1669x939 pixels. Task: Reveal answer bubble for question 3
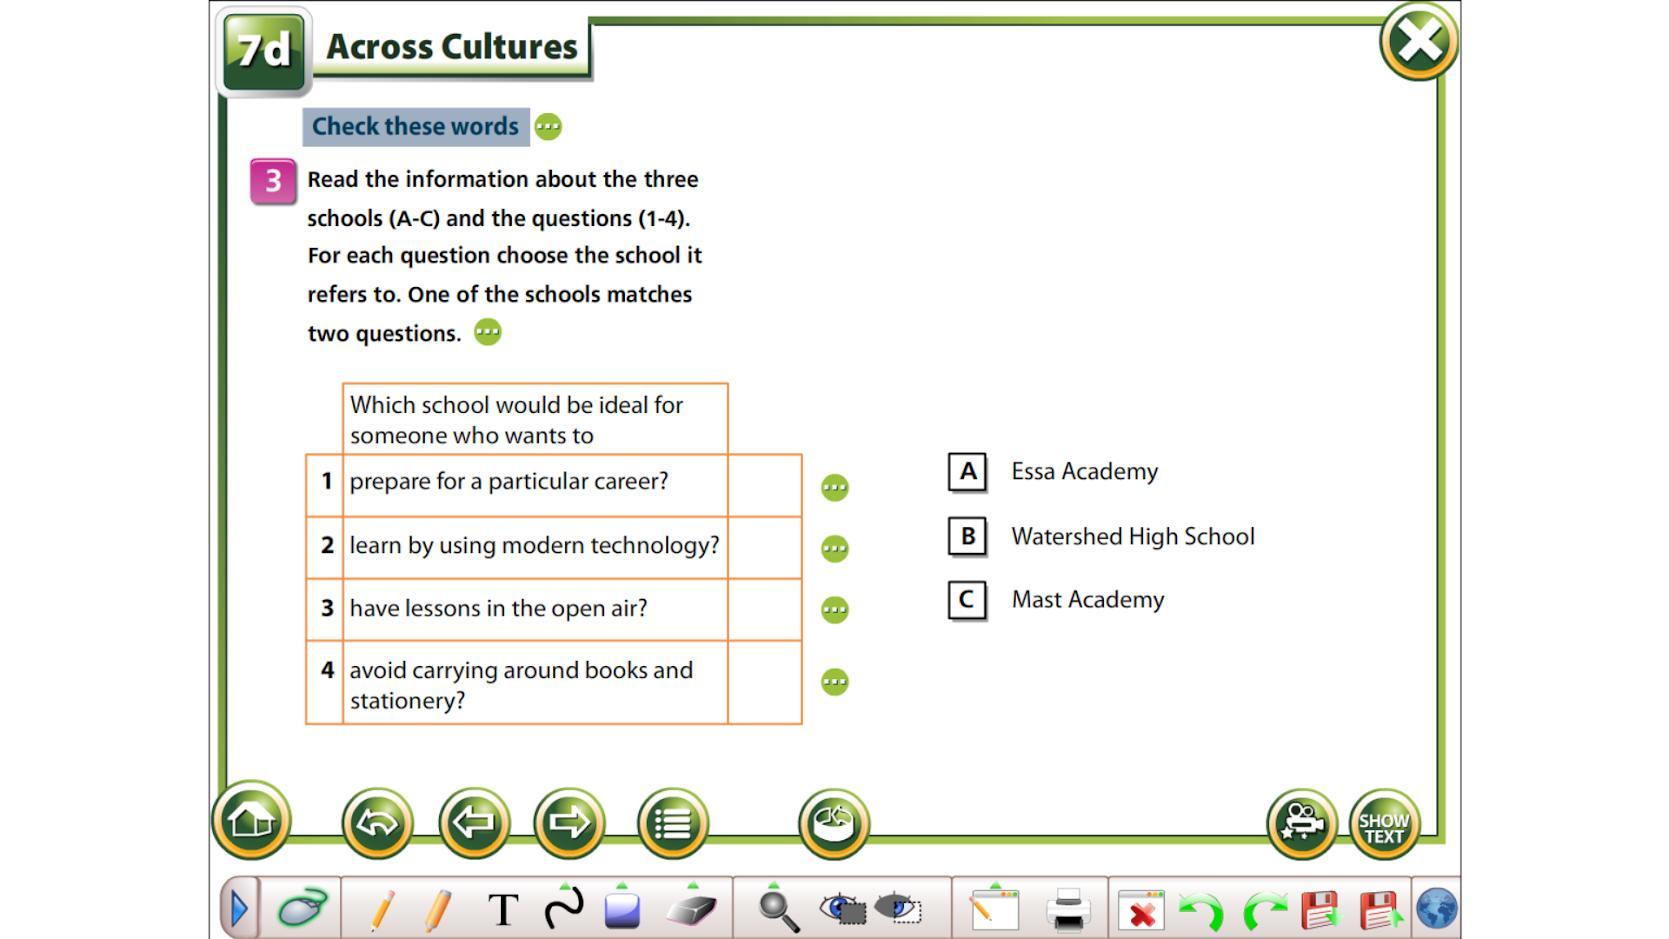[835, 609]
